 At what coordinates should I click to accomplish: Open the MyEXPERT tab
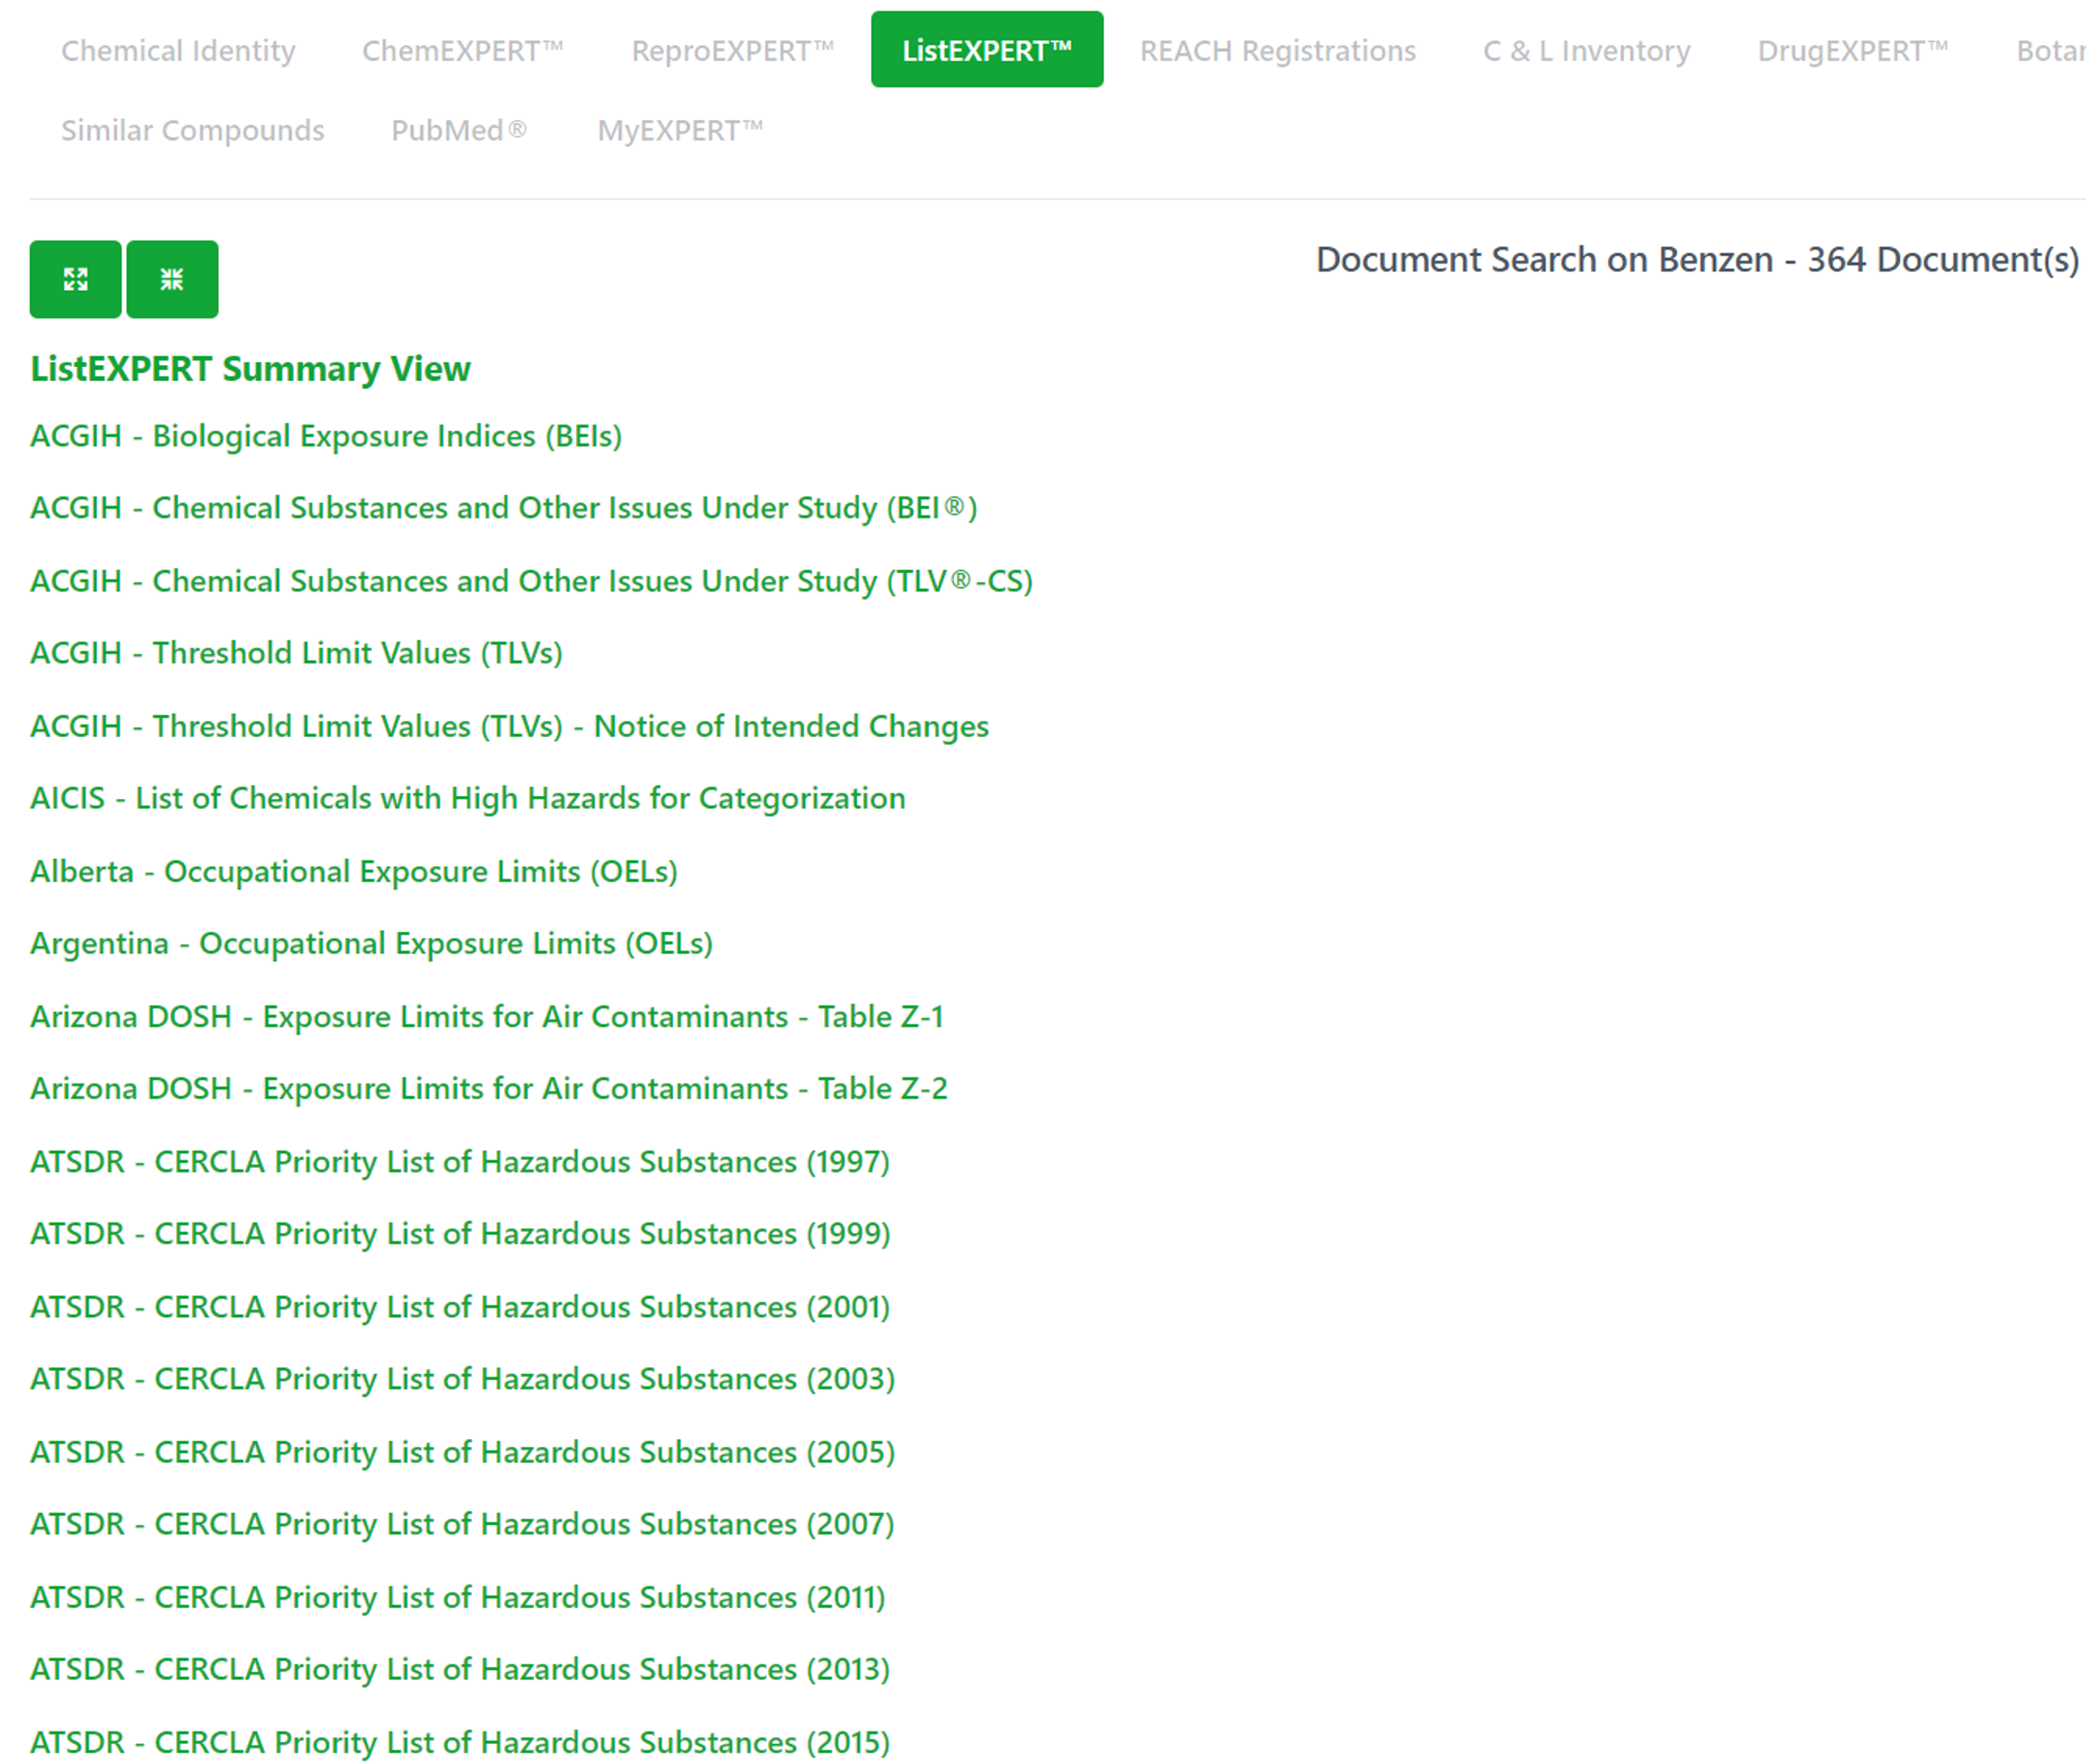click(x=680, y=130)
